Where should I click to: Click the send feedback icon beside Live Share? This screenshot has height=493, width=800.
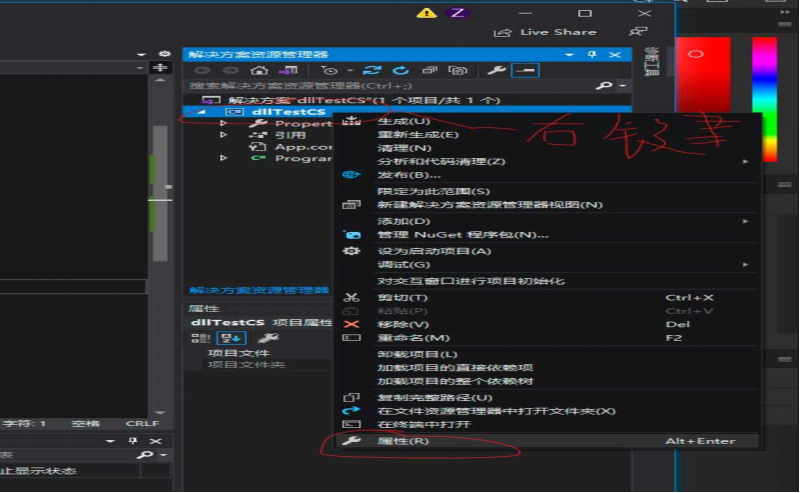pyautogui.click(x=638, y=32)
